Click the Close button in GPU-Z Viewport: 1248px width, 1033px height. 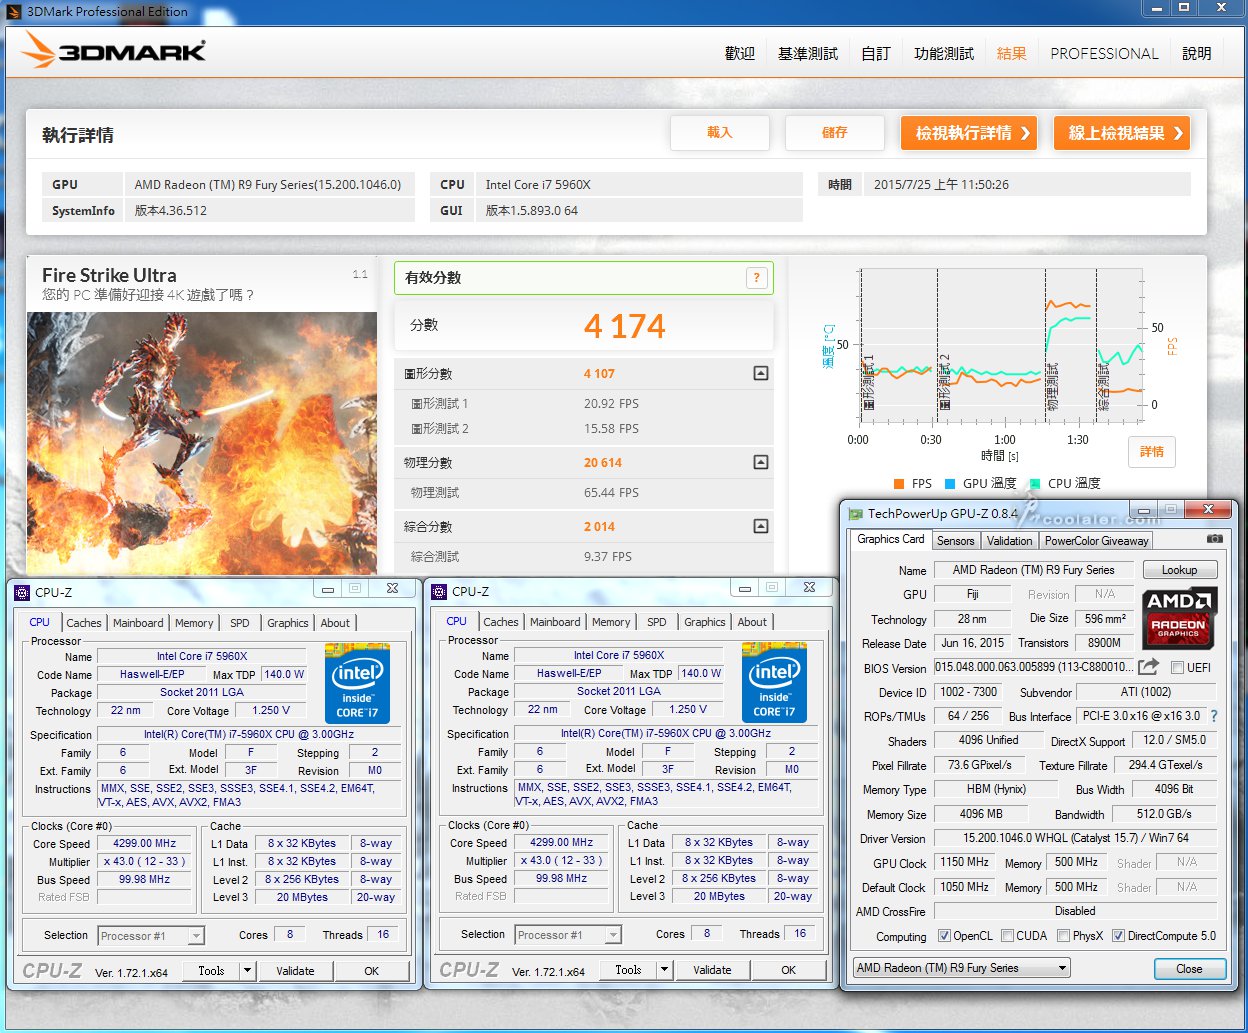1189,969
